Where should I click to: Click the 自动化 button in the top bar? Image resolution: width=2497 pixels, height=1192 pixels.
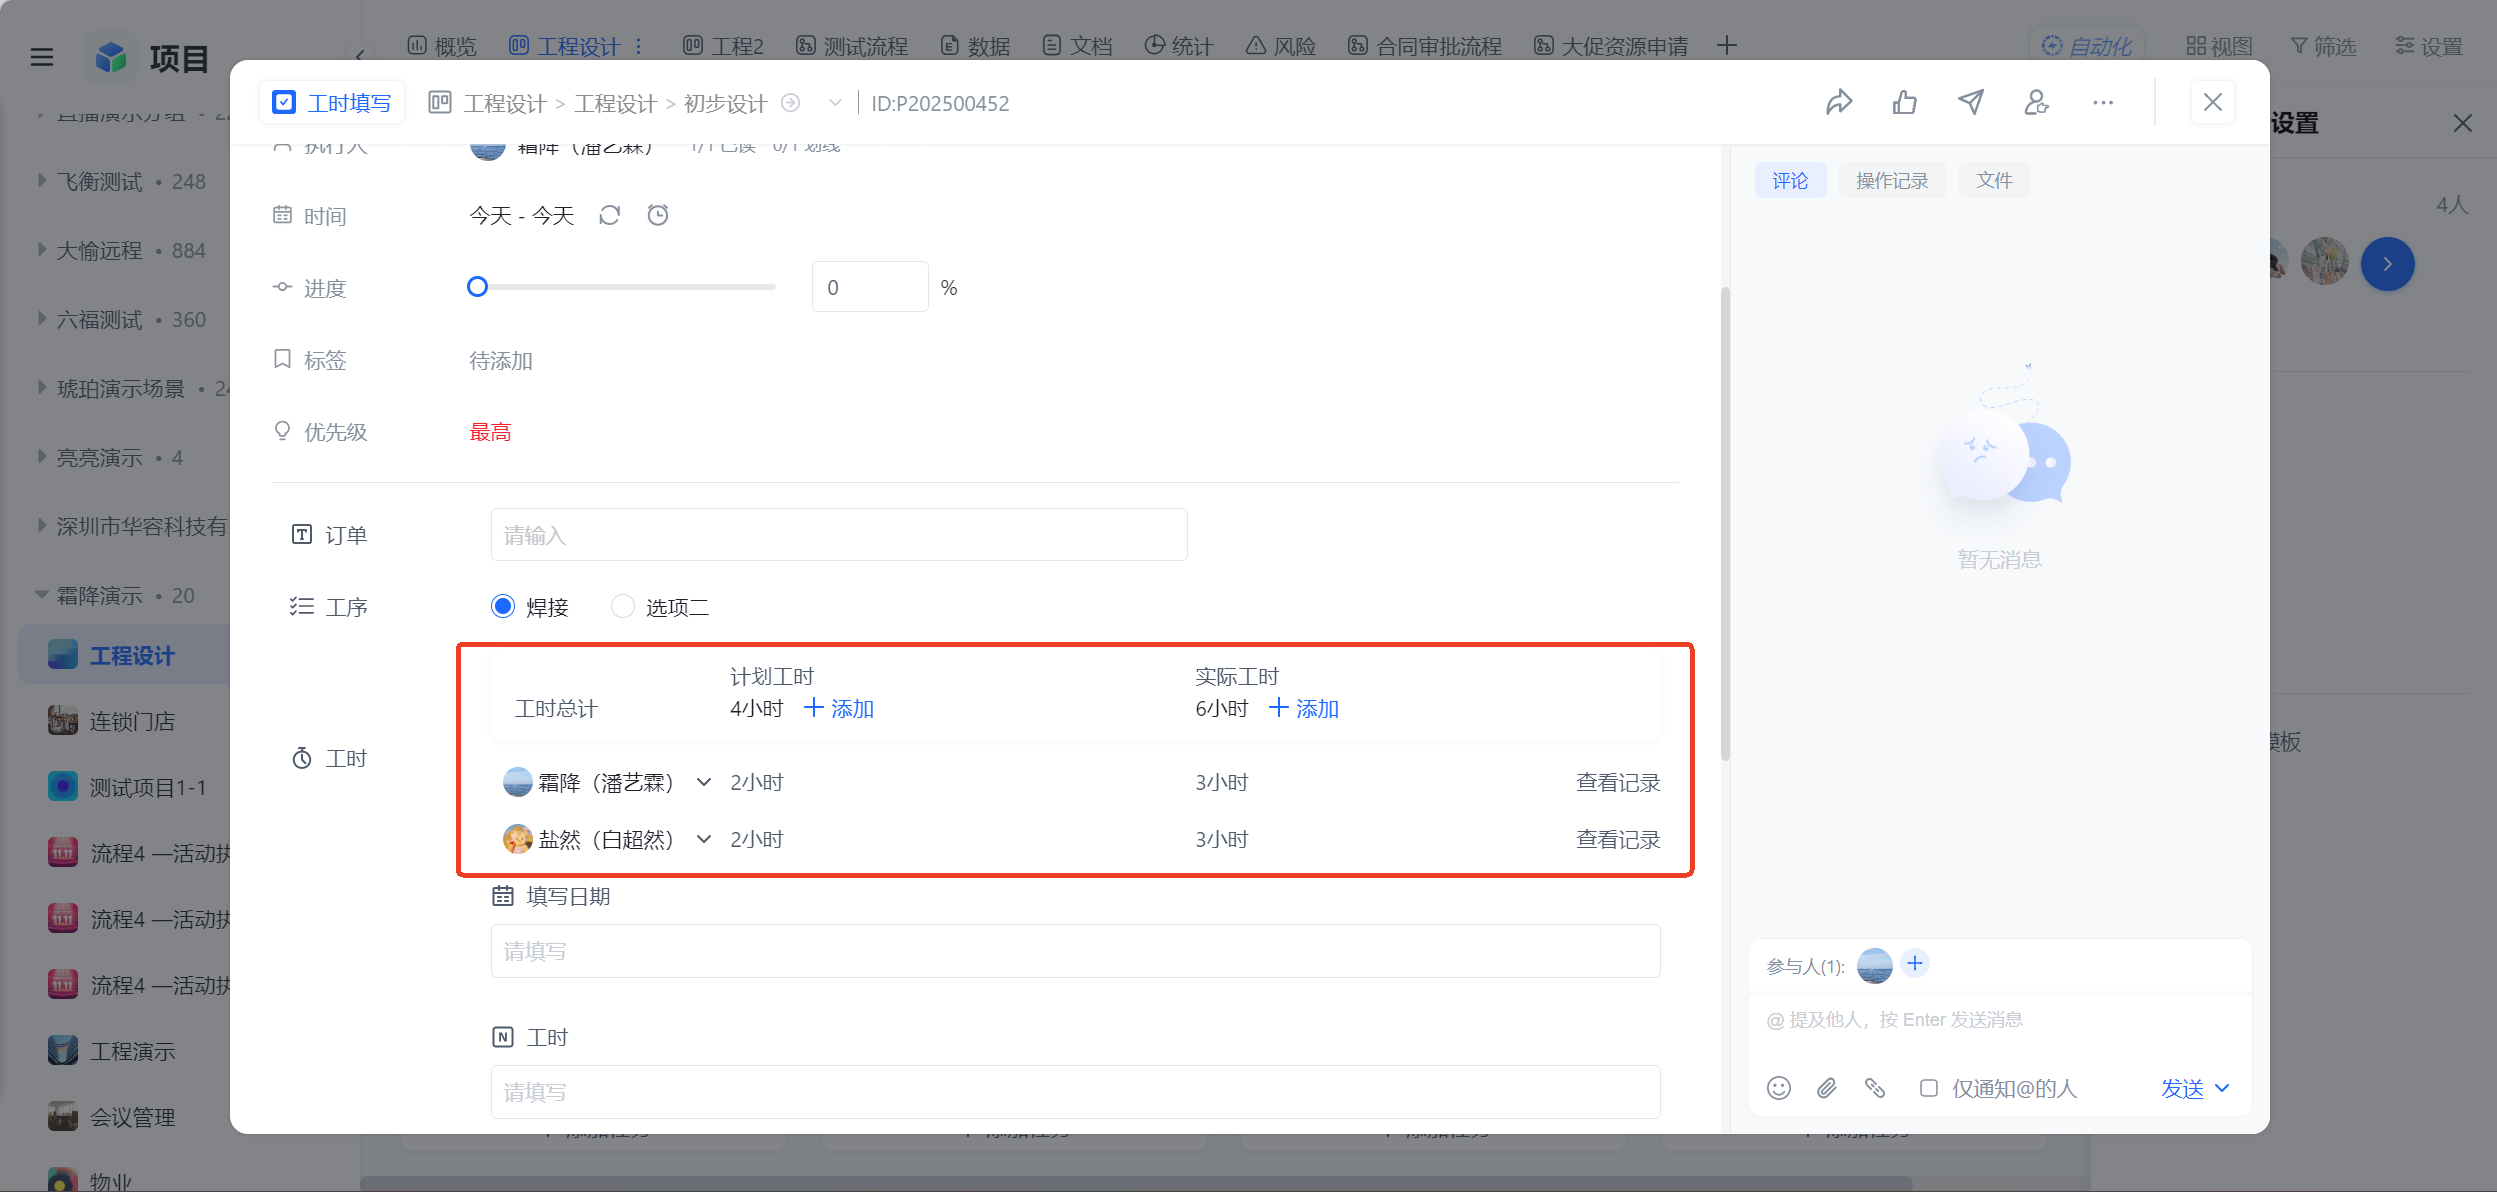coord(2086,46)
